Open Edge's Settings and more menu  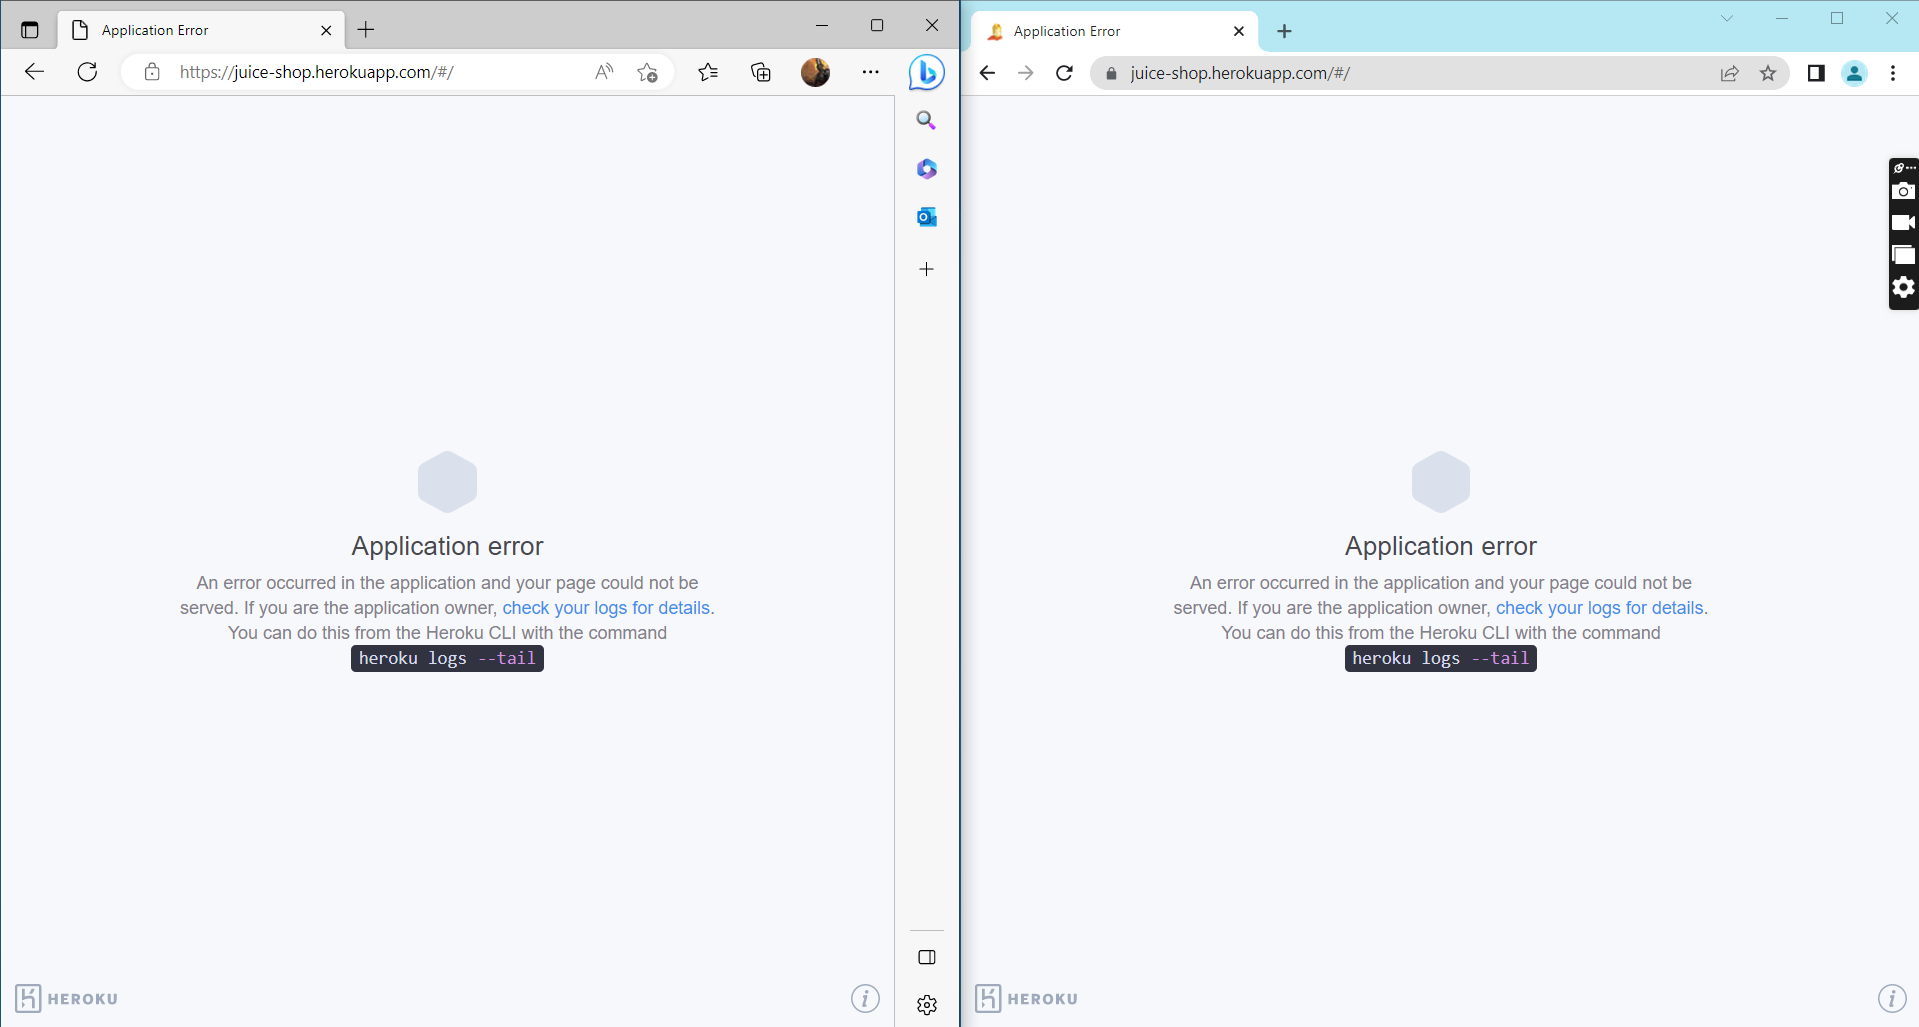tap(871, 72)
